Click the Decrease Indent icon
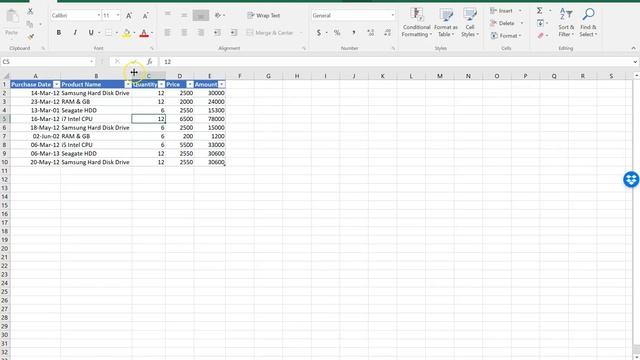The image size is (640, 360). point(217,33)
